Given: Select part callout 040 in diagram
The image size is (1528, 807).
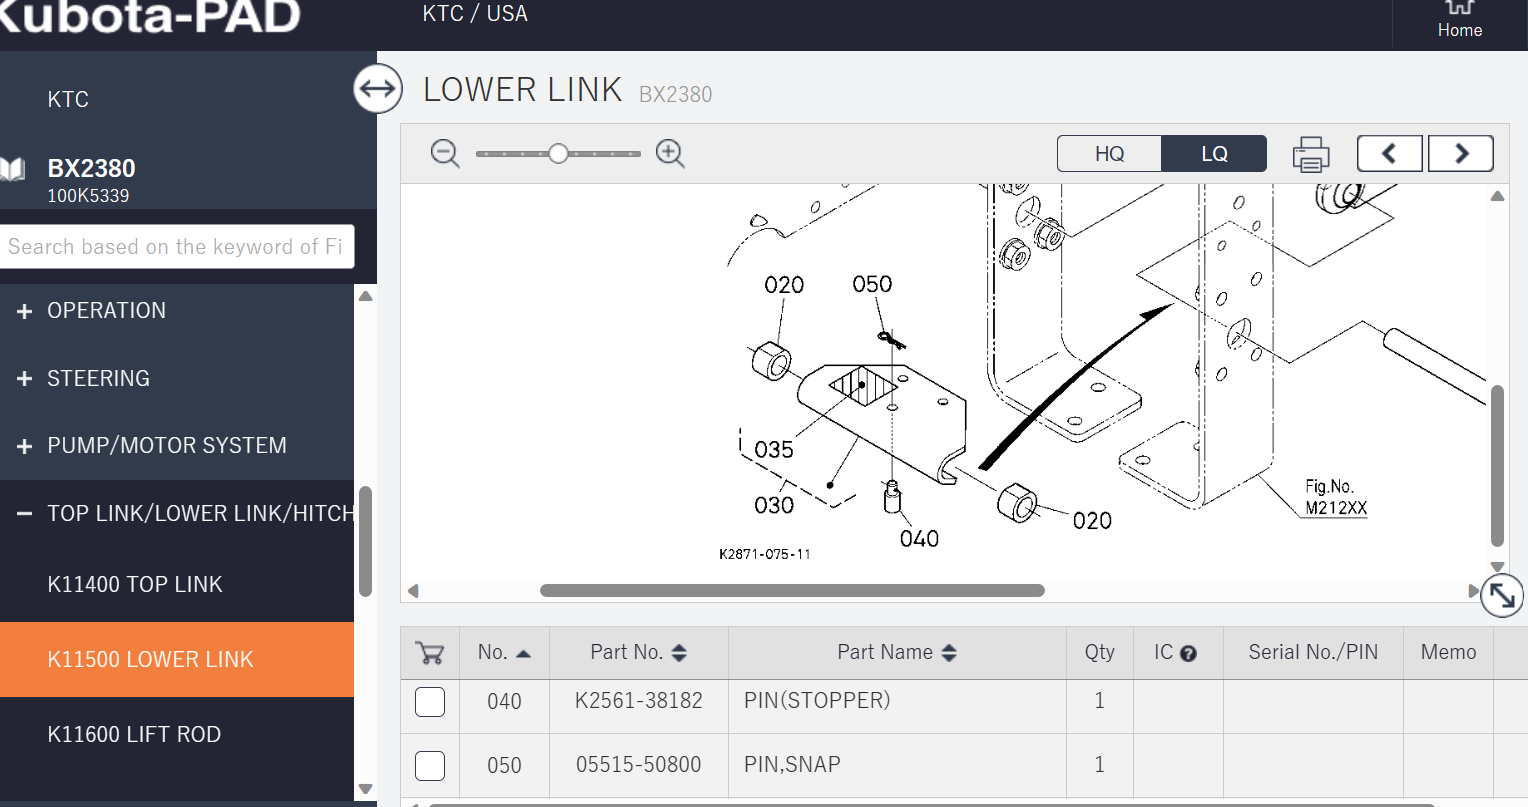Looking at the screenshot, I should coord(919,539).
